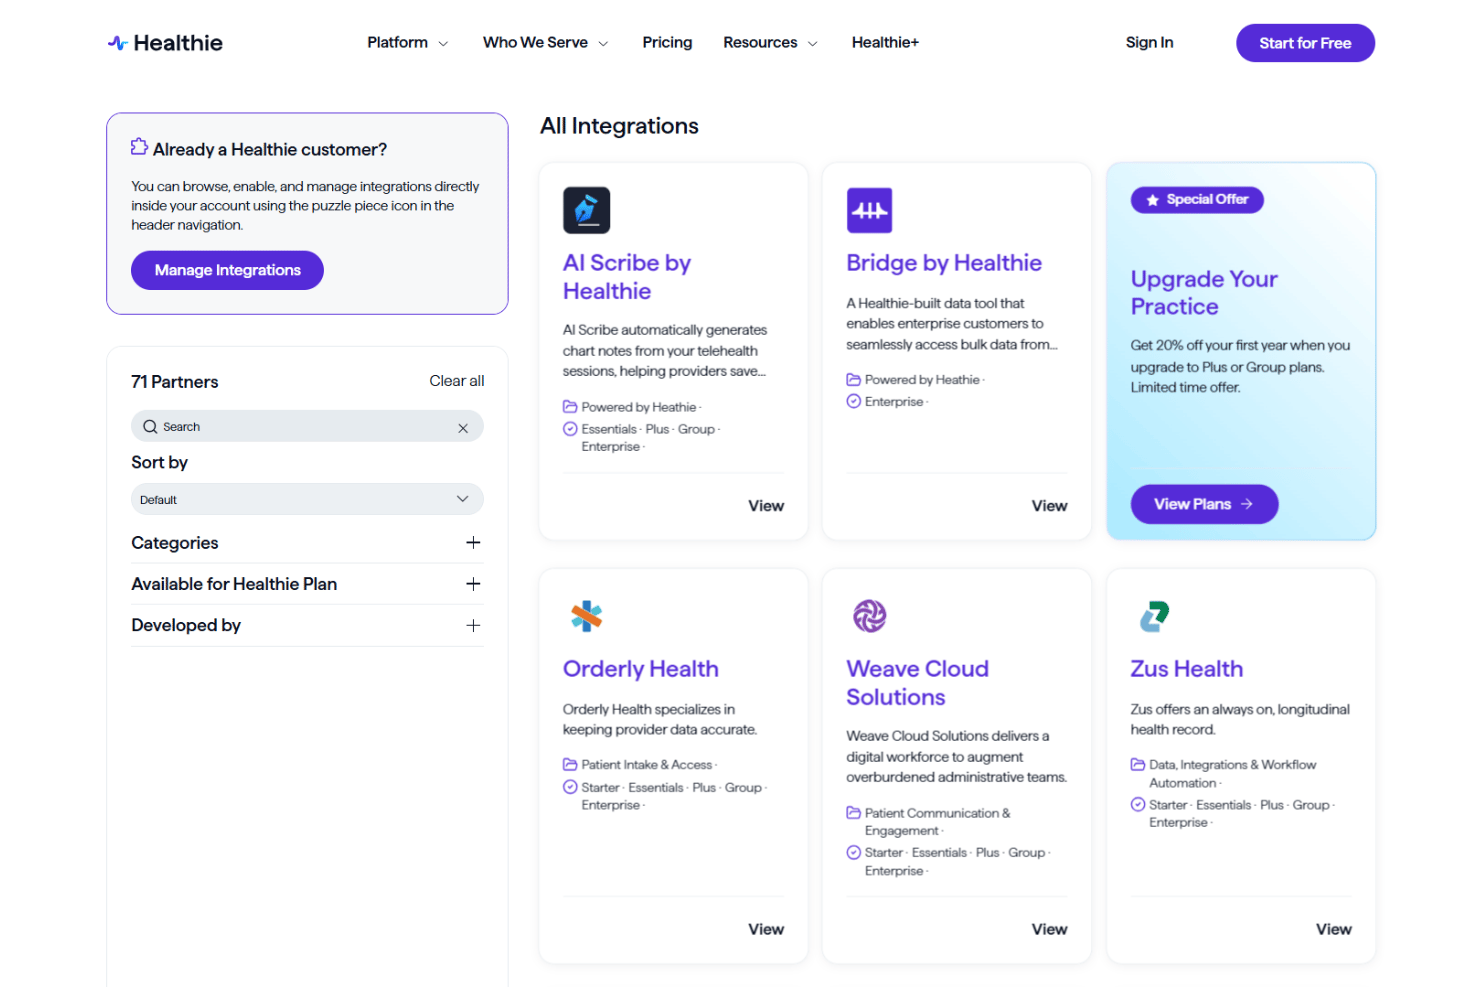Expand Available for Healthie Plan filter

[307, 584]
